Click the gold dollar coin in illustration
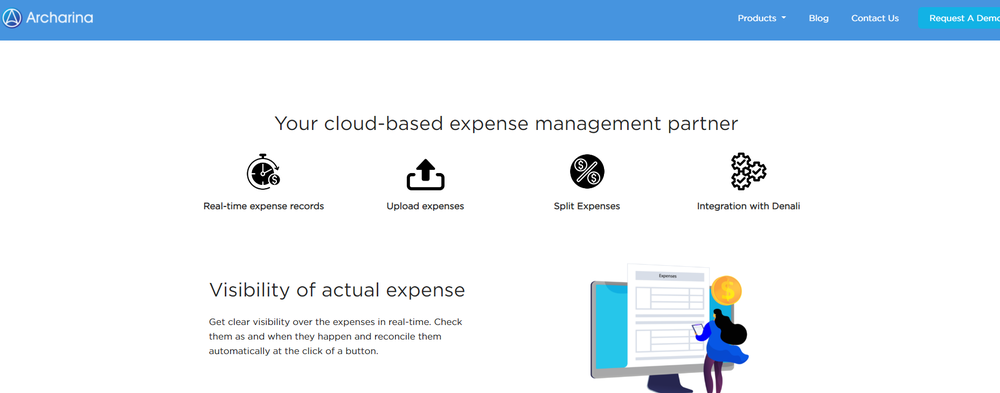This screenshot has height=393, width=1000. pos(726,292)
